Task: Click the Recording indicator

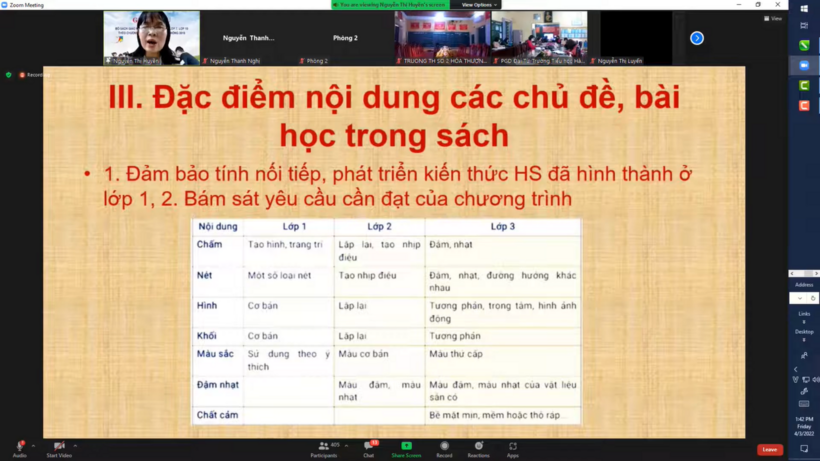Action: 35,75
